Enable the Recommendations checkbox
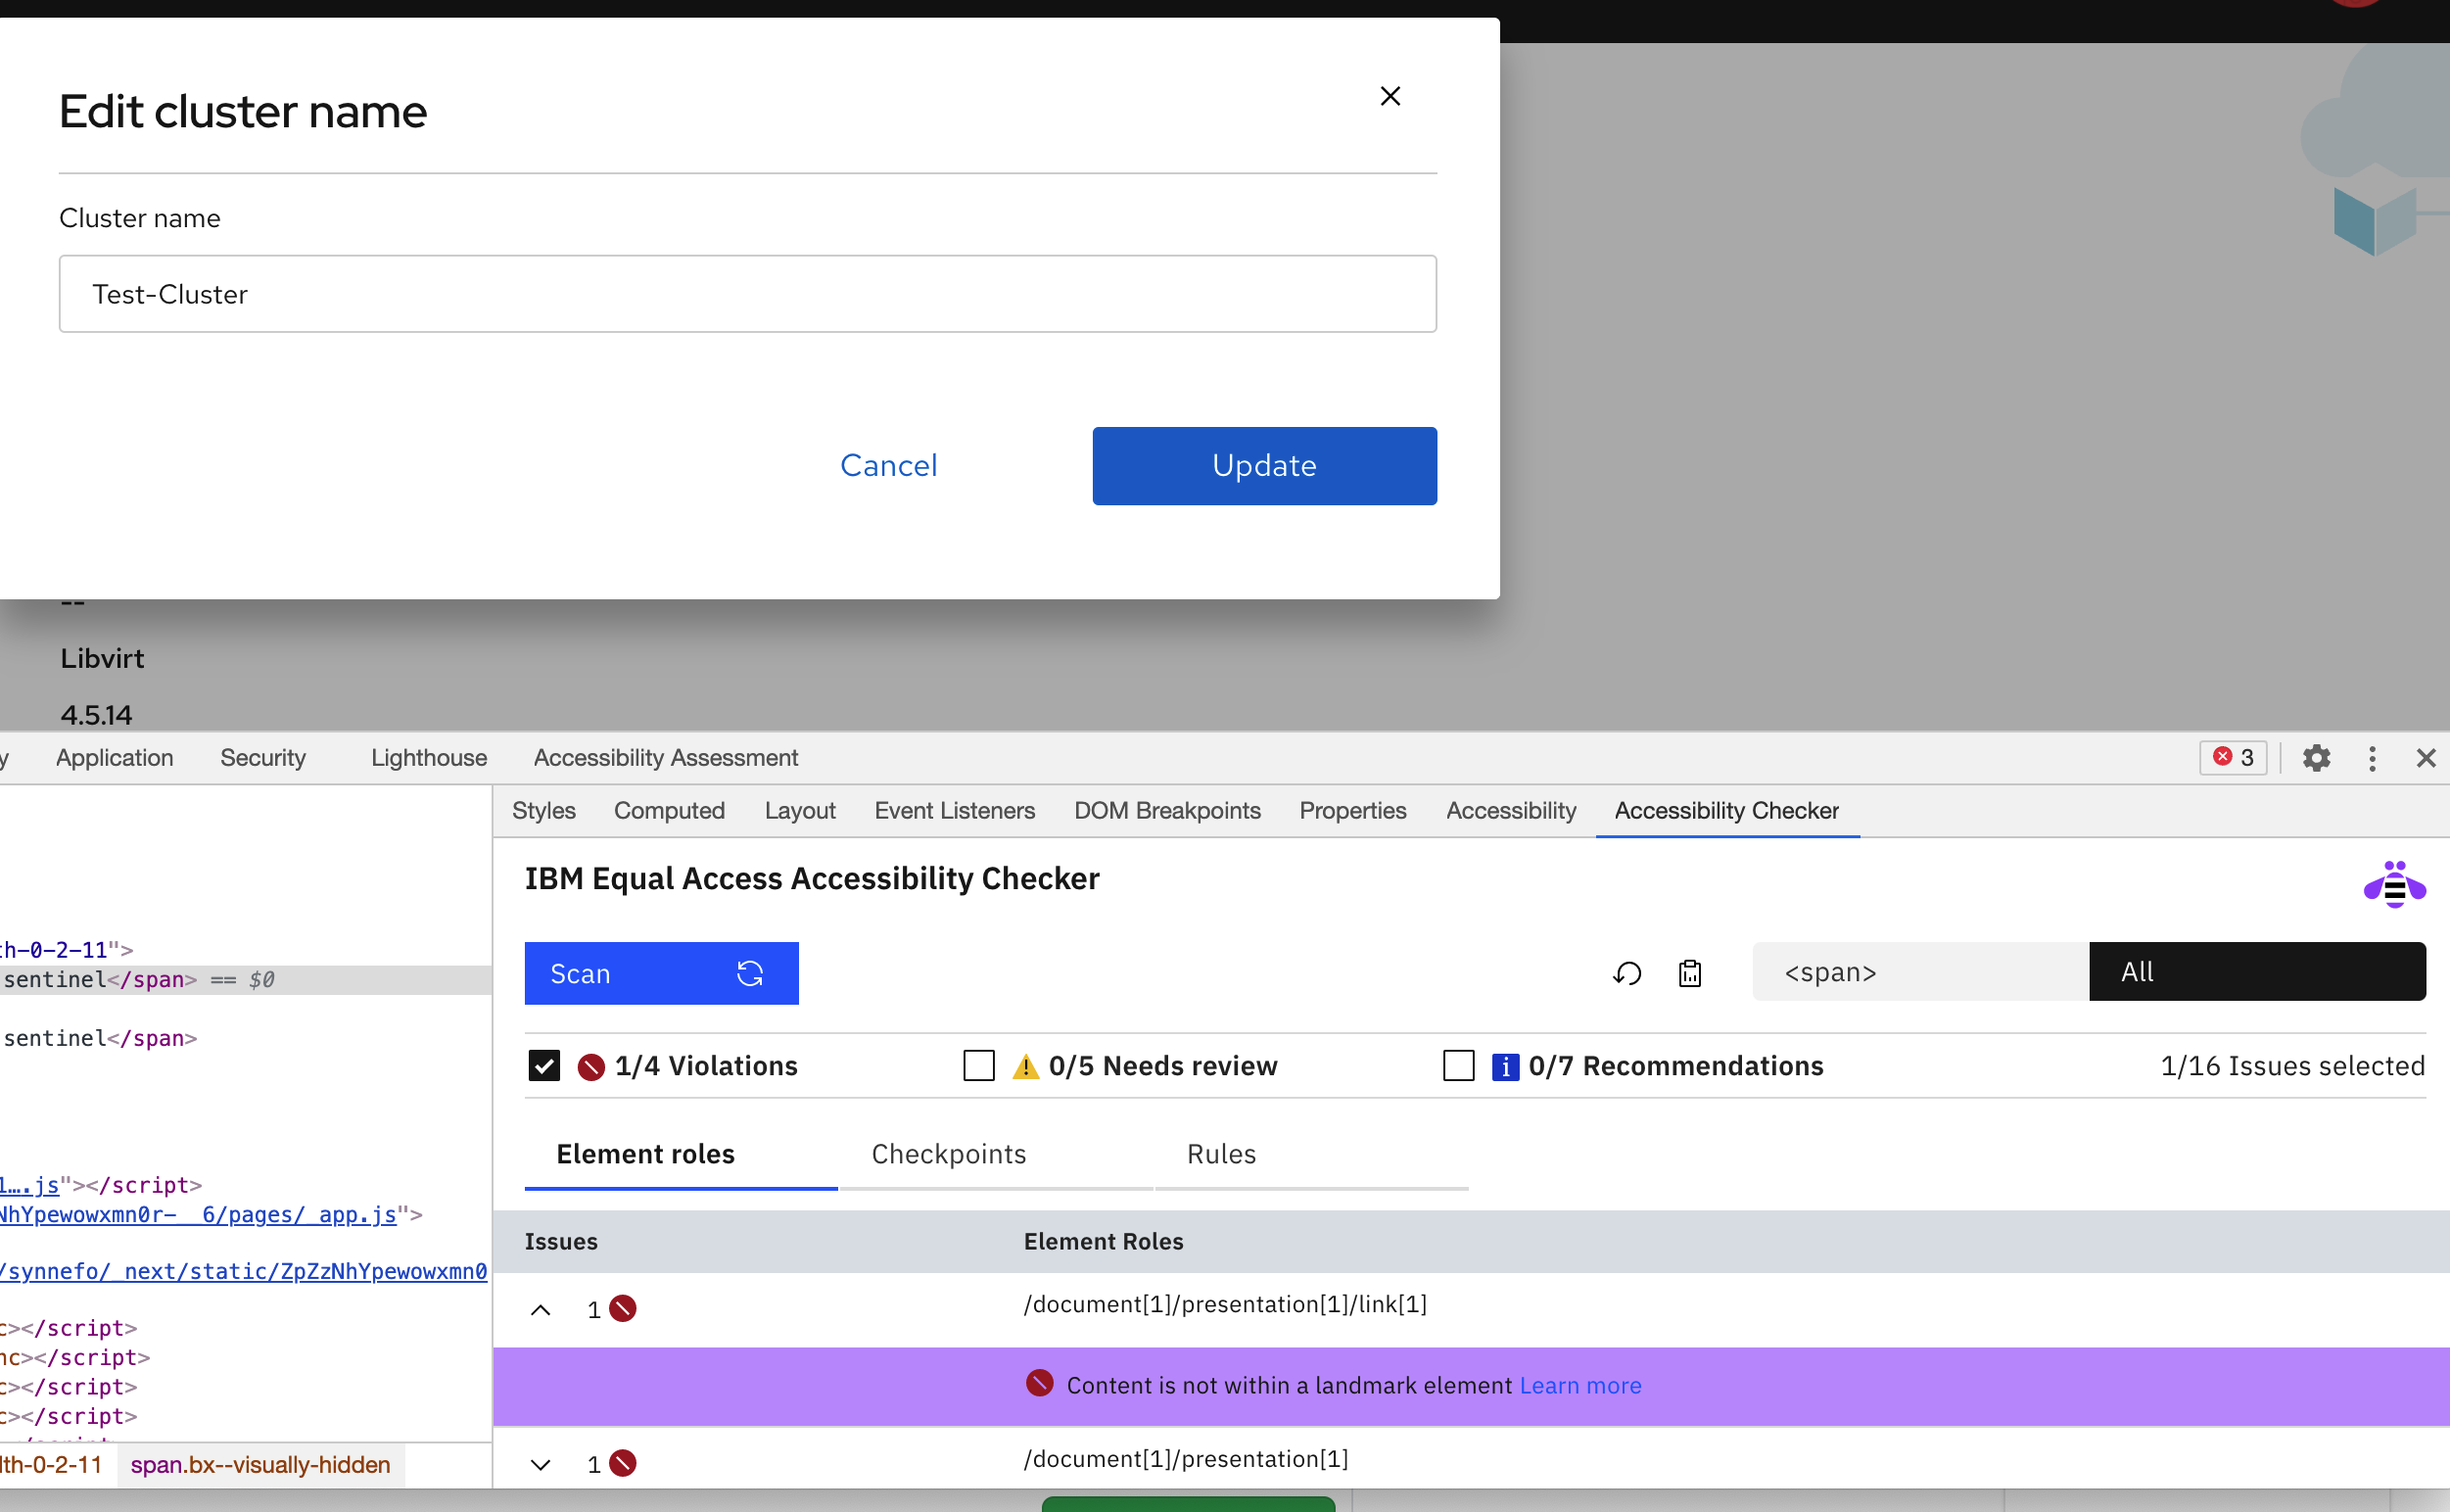 (x=1459, y=1065)
